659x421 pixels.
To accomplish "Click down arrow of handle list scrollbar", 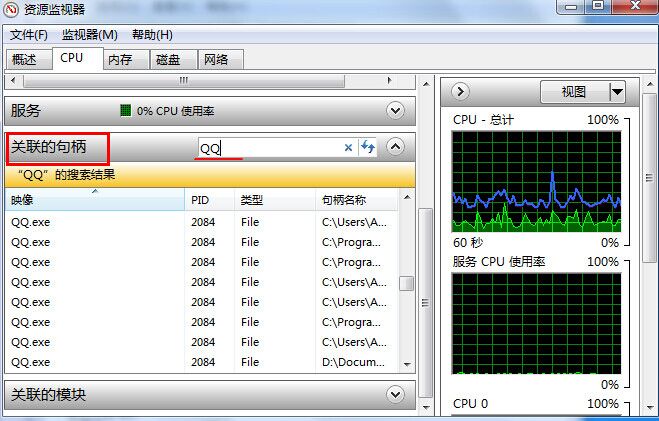I will [406, 364].
